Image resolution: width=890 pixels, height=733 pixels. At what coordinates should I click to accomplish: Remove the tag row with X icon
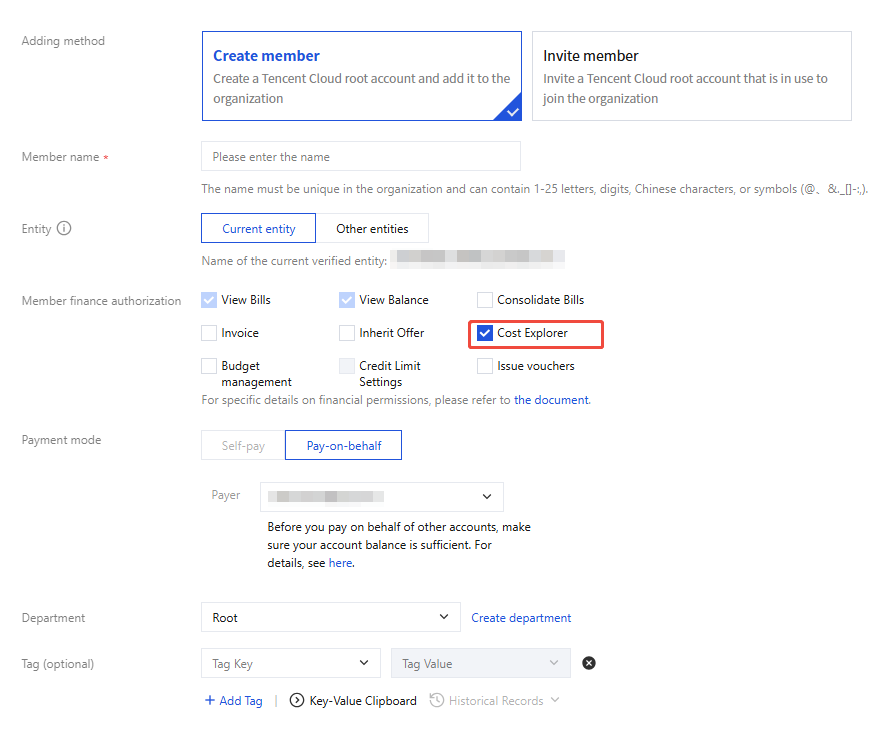click(x=589, y=663)
